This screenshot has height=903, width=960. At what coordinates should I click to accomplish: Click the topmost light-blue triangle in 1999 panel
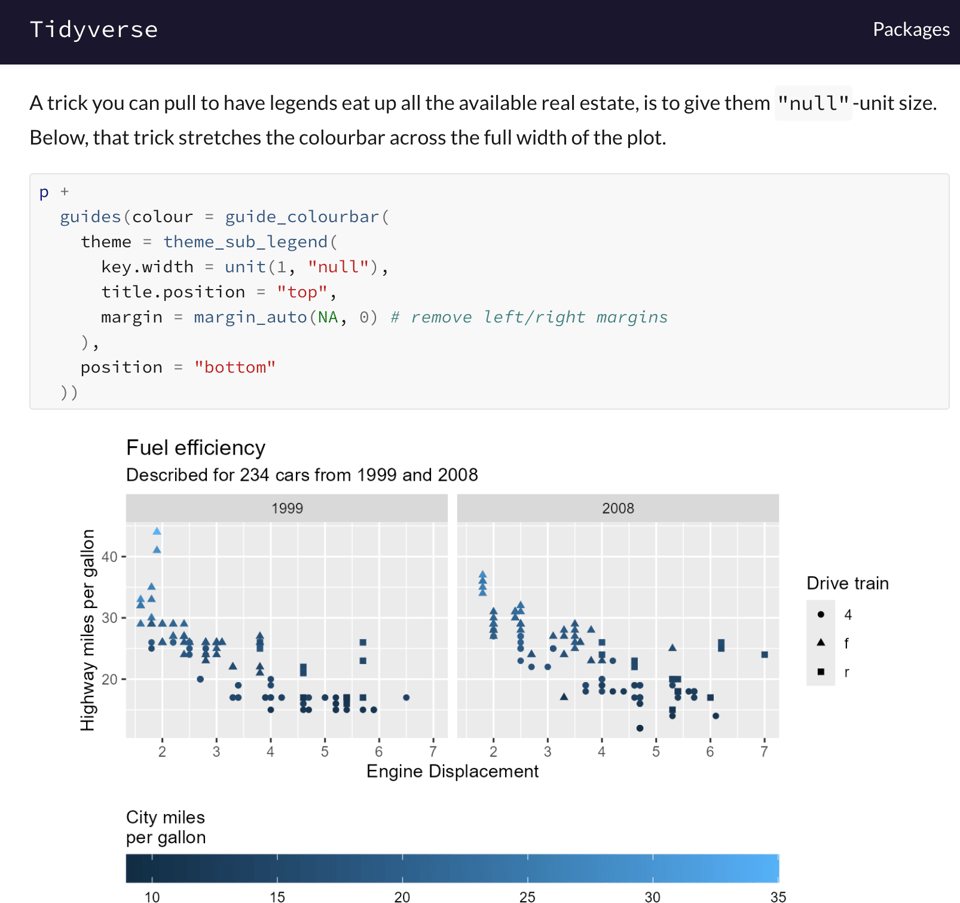[x=157, y=532]
